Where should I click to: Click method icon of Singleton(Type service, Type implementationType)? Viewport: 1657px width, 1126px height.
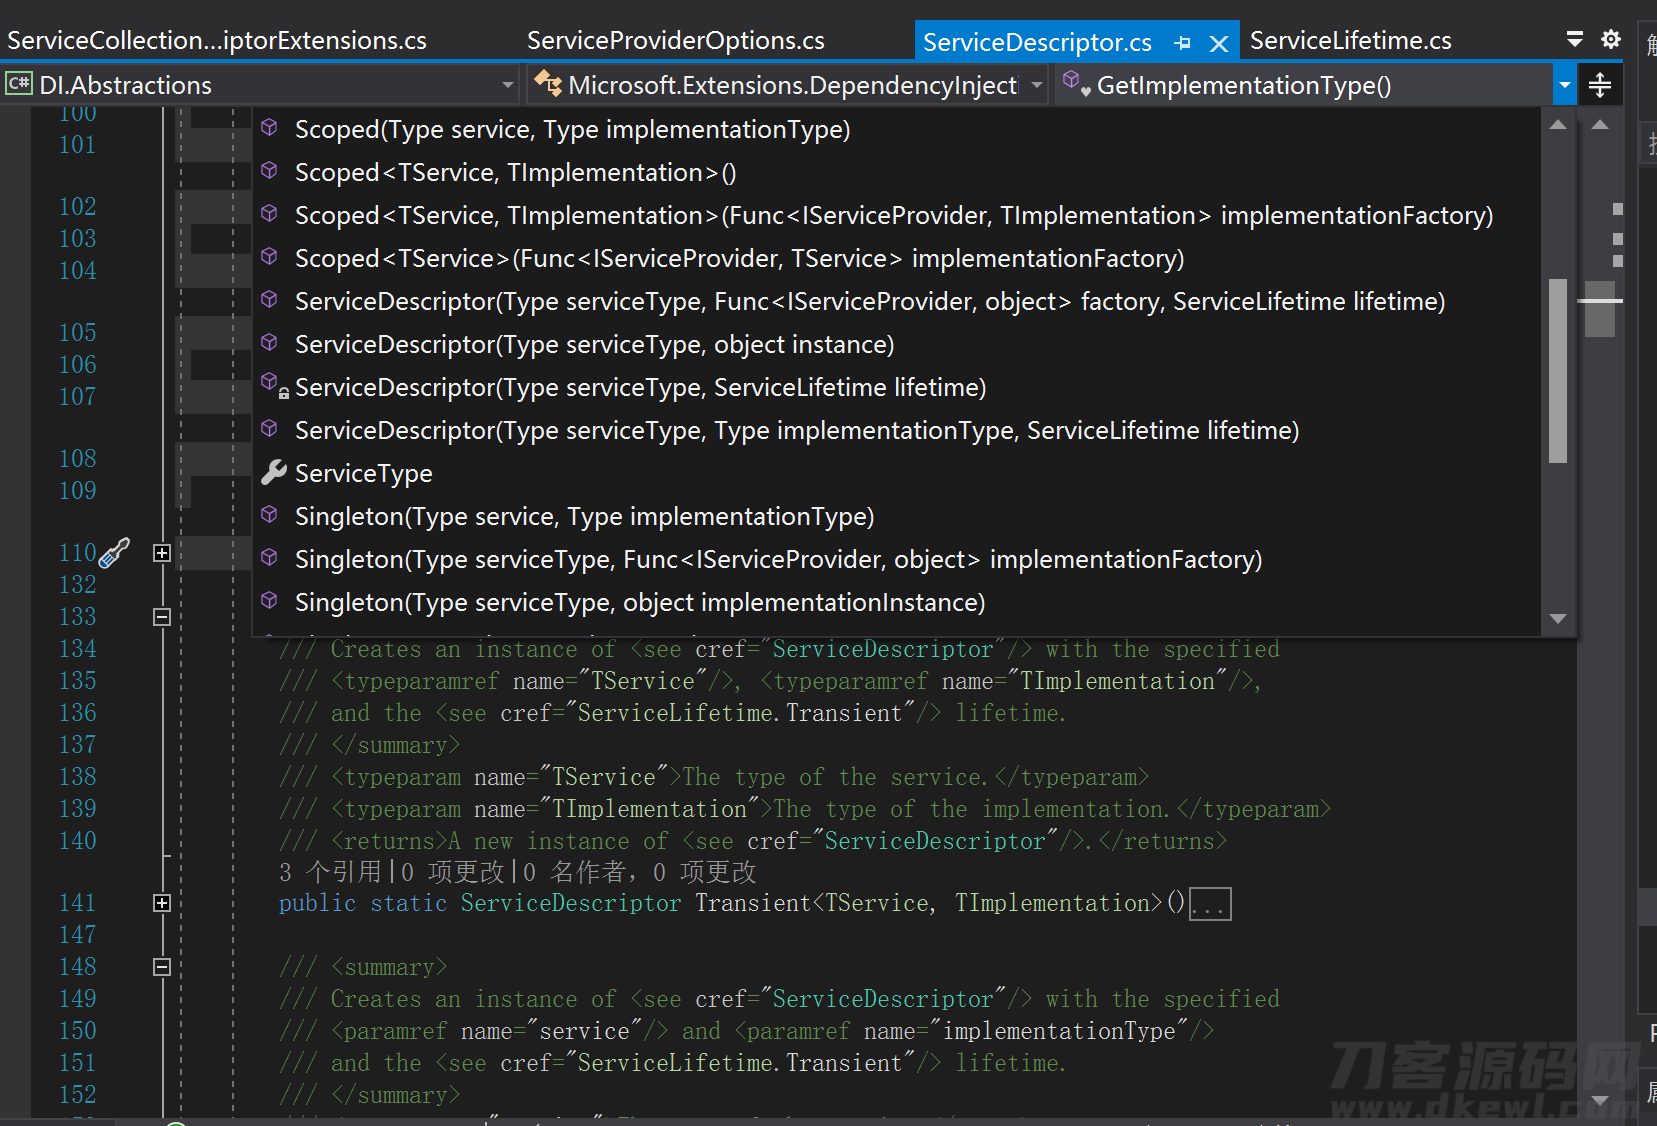pyautogui.click(x=269, y=514)
